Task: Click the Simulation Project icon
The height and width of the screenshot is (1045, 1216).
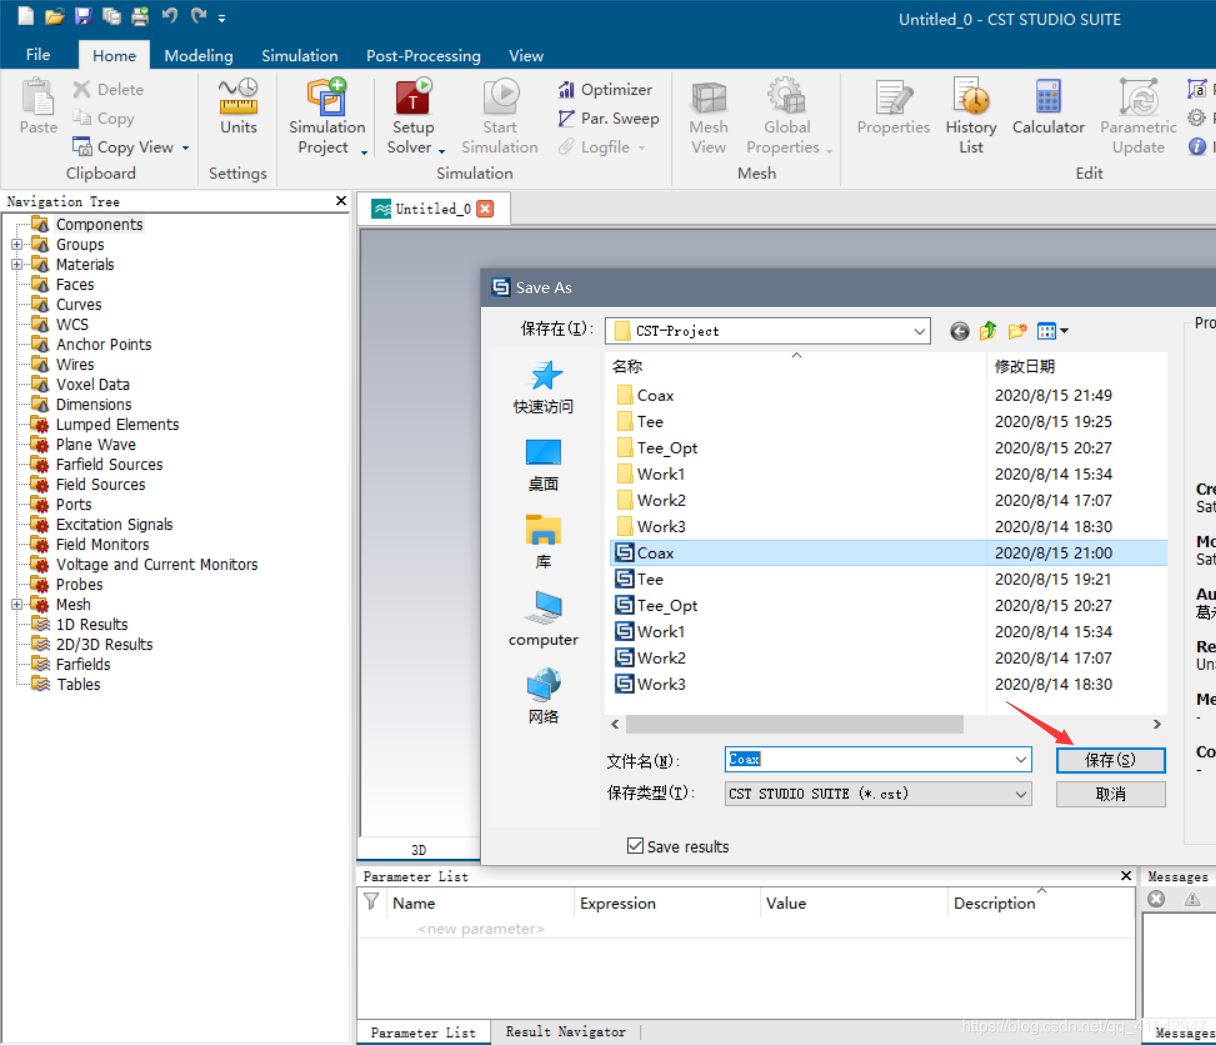Action: pyautogui.click(x=327, y=97)
